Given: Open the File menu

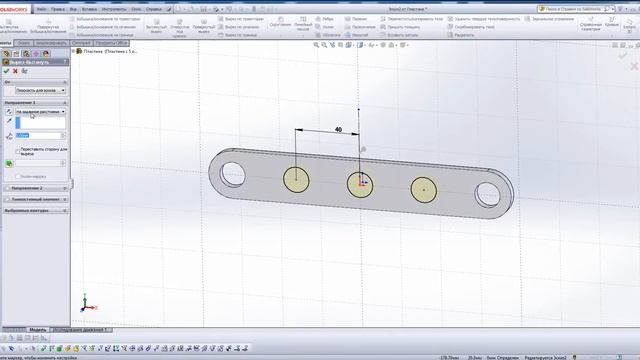Looking at the screenshot, I should coord(41,9).
